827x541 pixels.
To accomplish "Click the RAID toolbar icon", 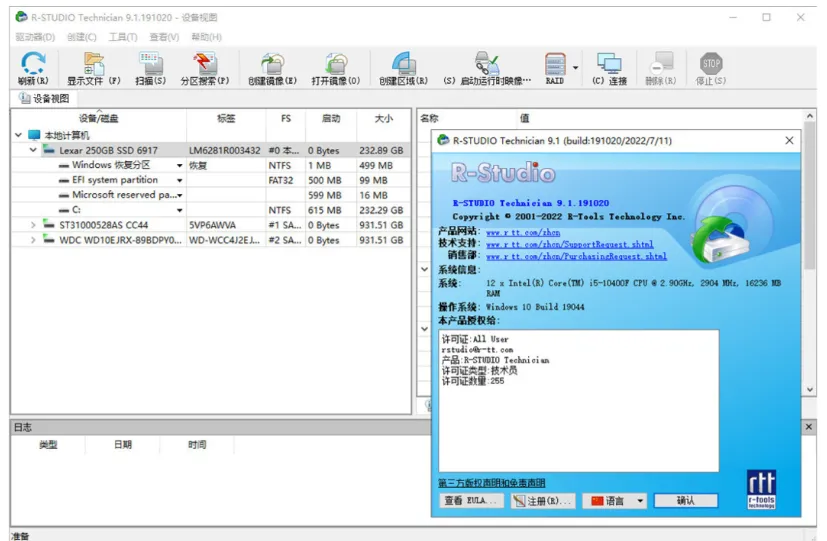I will coord(555,69).
